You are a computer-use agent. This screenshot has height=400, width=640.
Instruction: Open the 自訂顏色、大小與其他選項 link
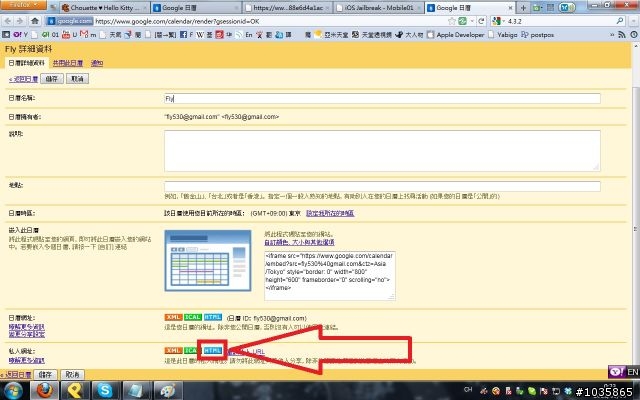(299, 242)
